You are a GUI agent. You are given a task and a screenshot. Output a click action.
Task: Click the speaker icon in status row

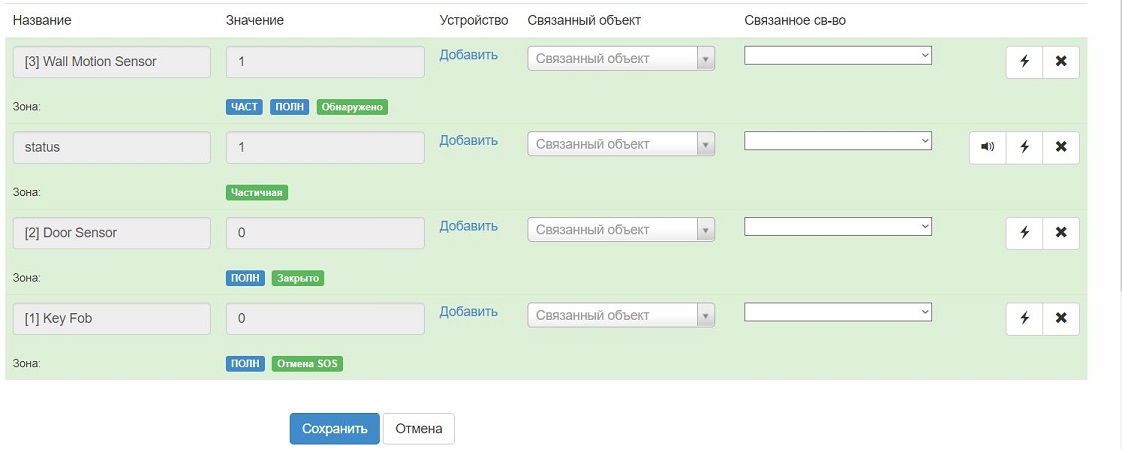(x=987, y=148)
